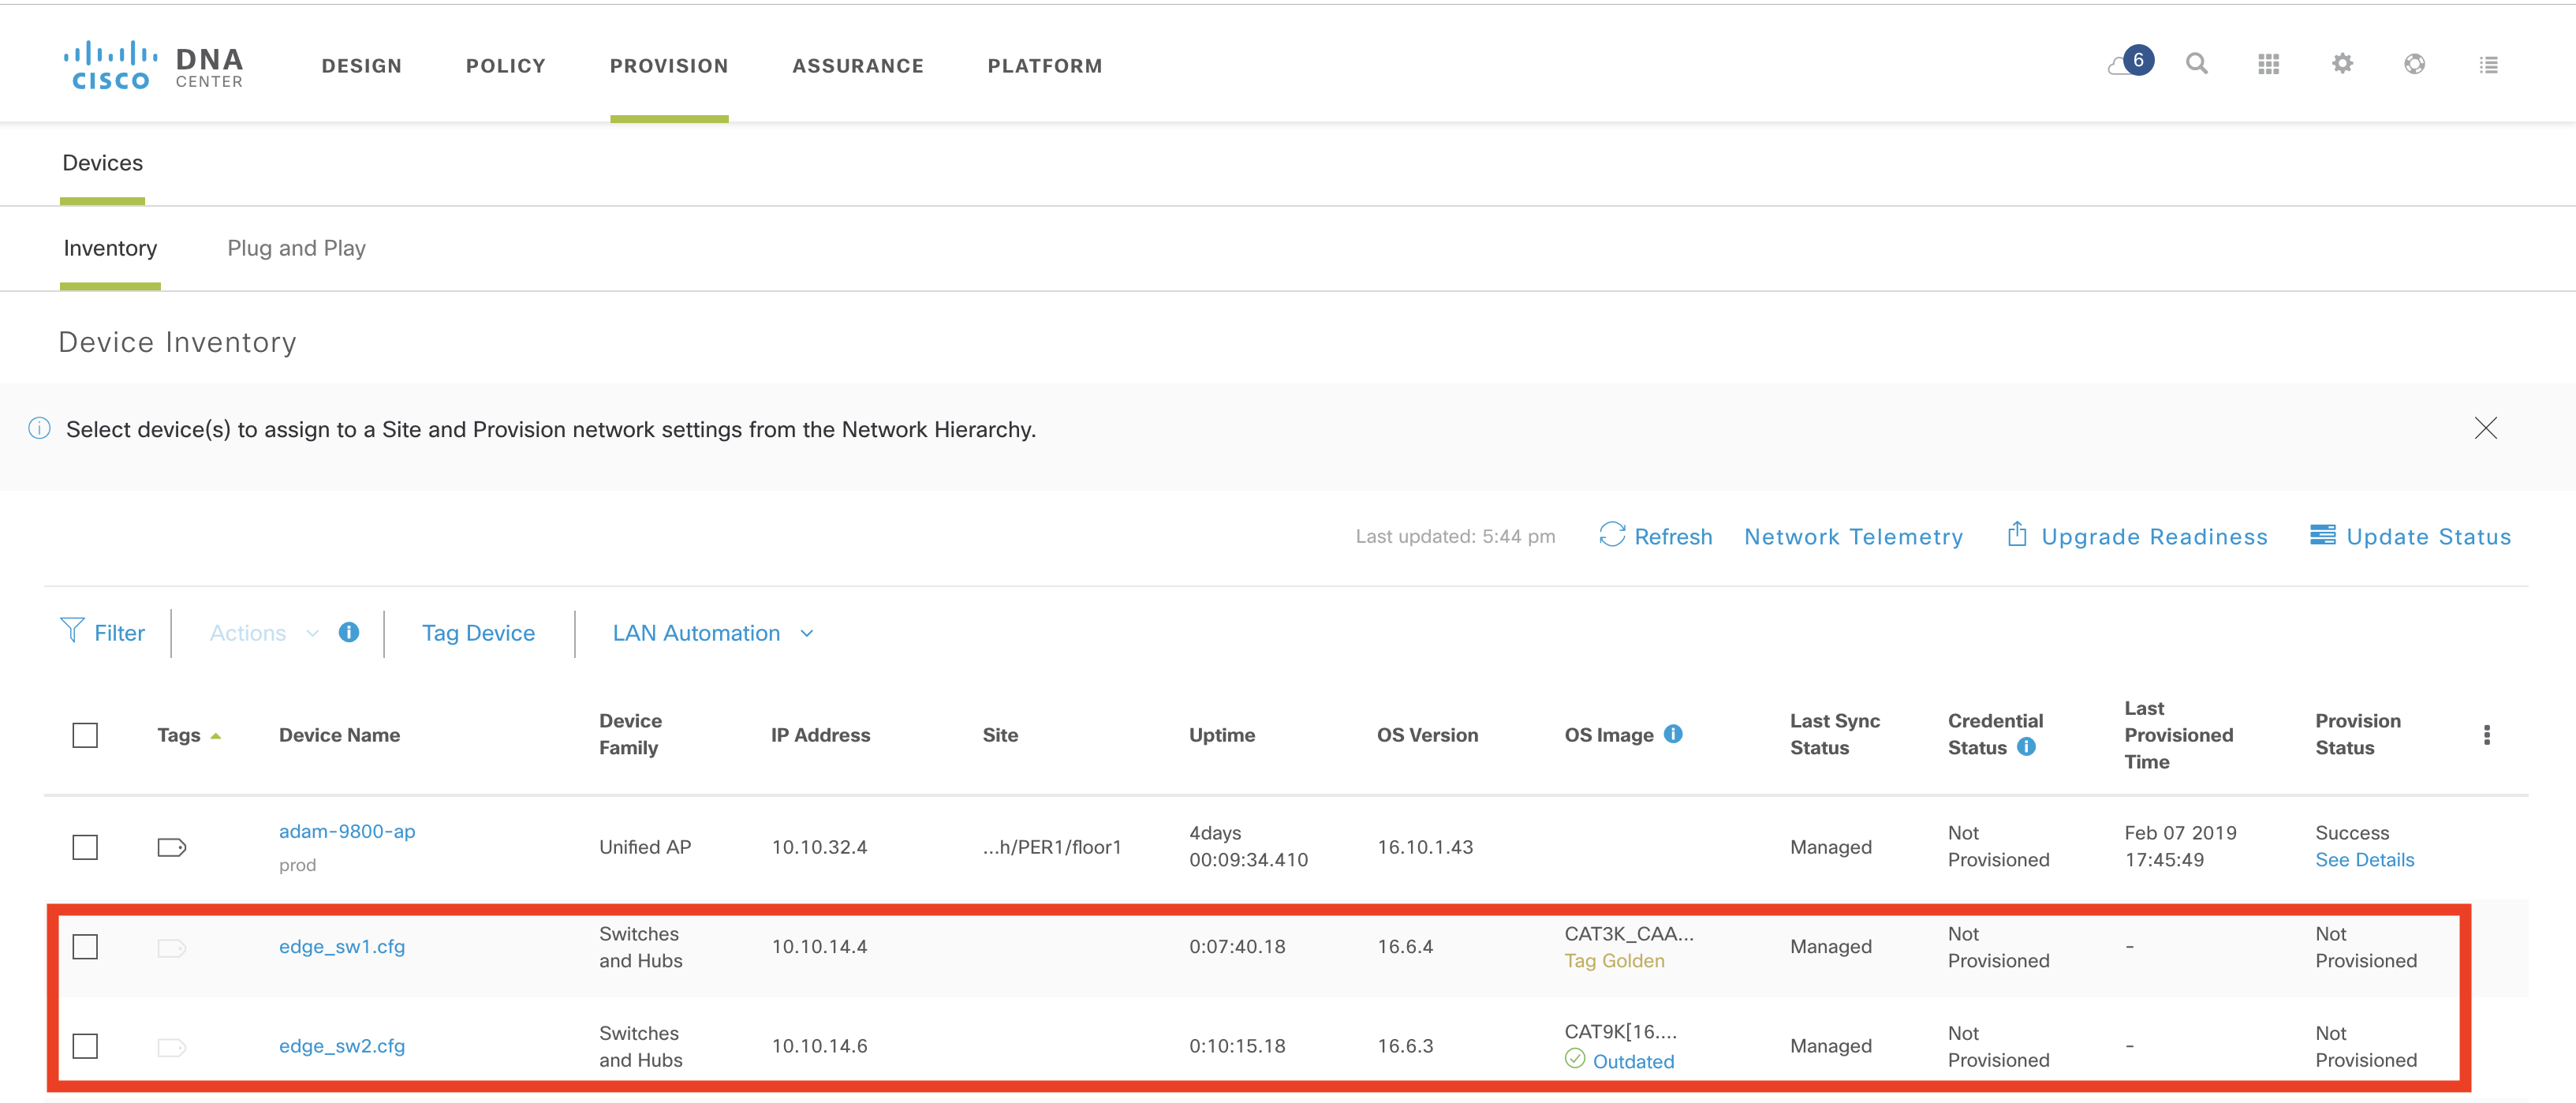Click the OS Image info icon
2576x1103 pixels.
pyautogui.click(x=1673, y=734)
